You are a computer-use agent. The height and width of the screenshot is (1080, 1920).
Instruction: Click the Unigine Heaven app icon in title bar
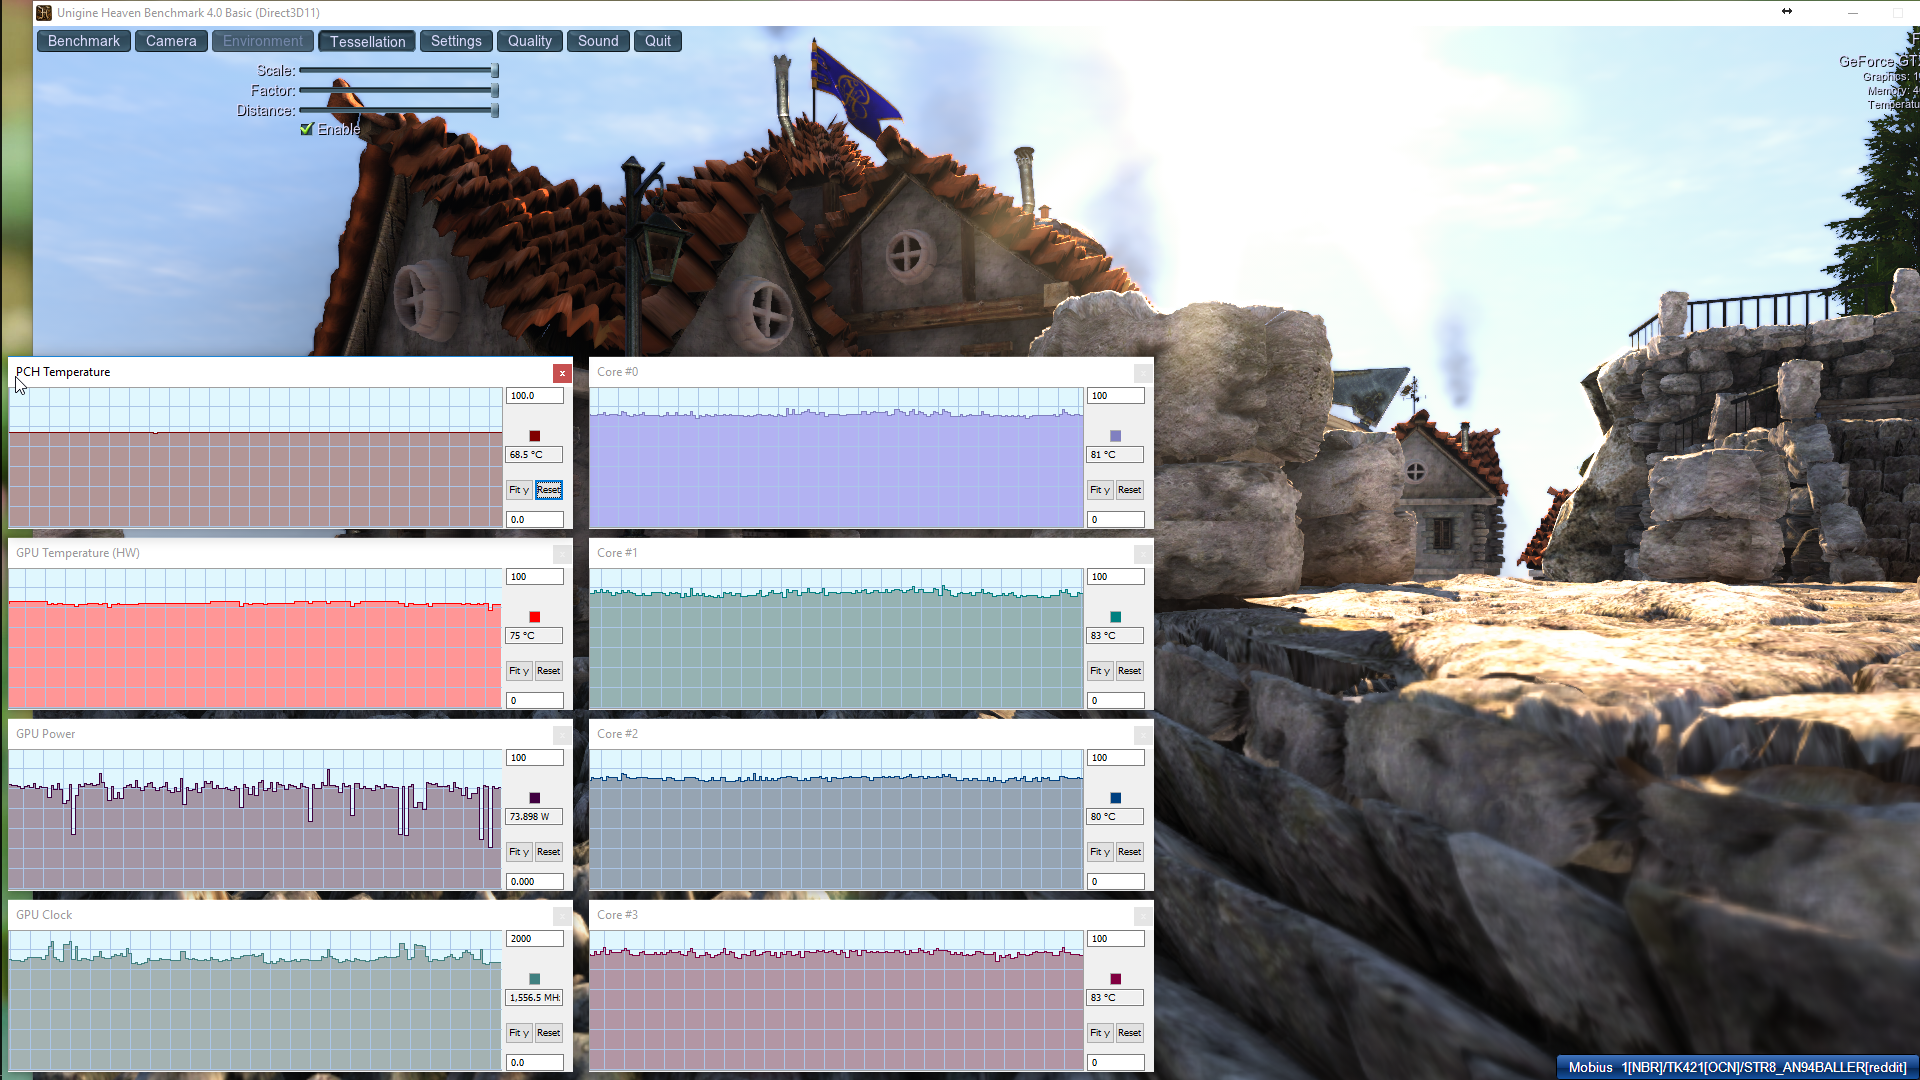[43, 12]
